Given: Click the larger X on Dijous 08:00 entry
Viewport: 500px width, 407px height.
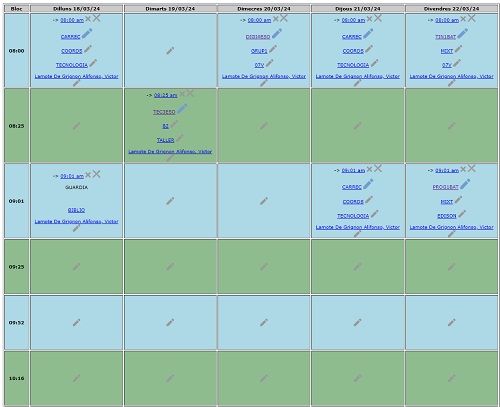Looking at the screenshot, I should [378, 18].
